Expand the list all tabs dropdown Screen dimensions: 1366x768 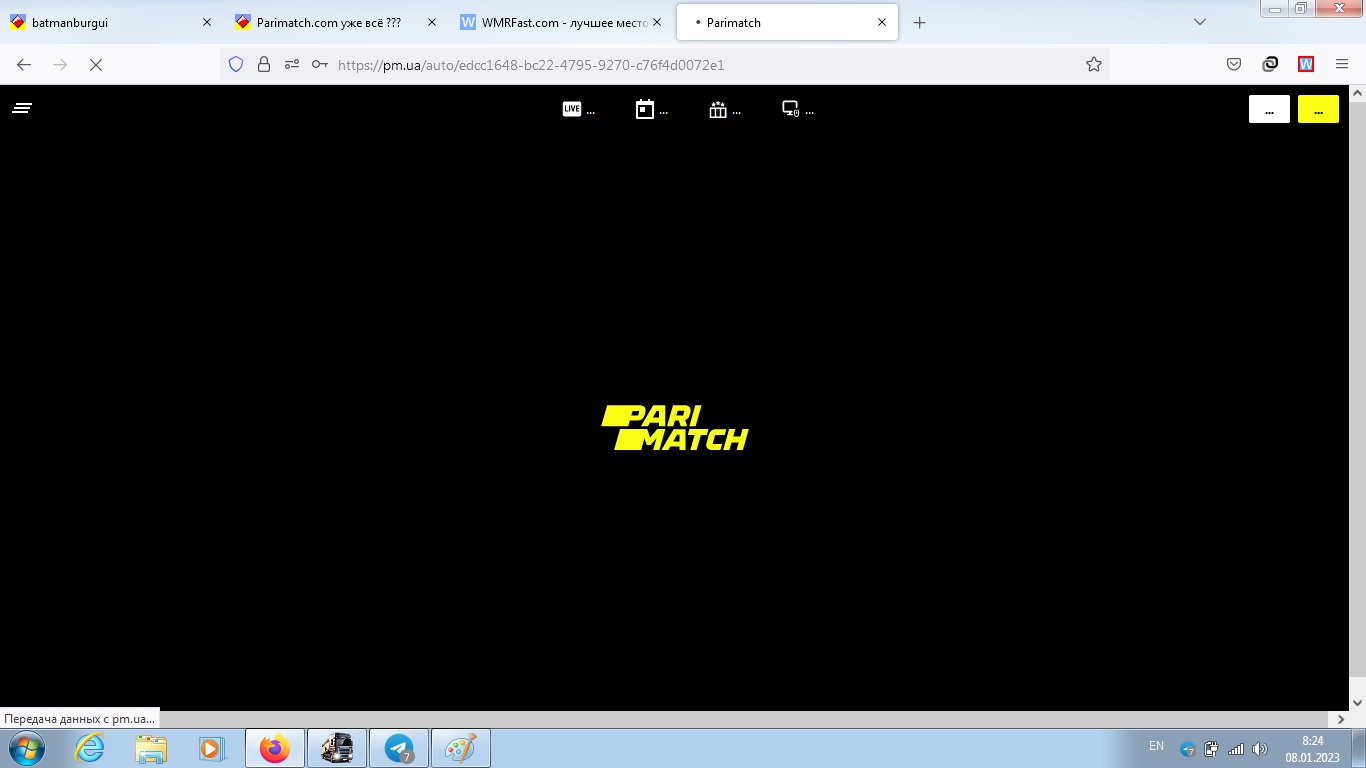(x=1200, y=22)
